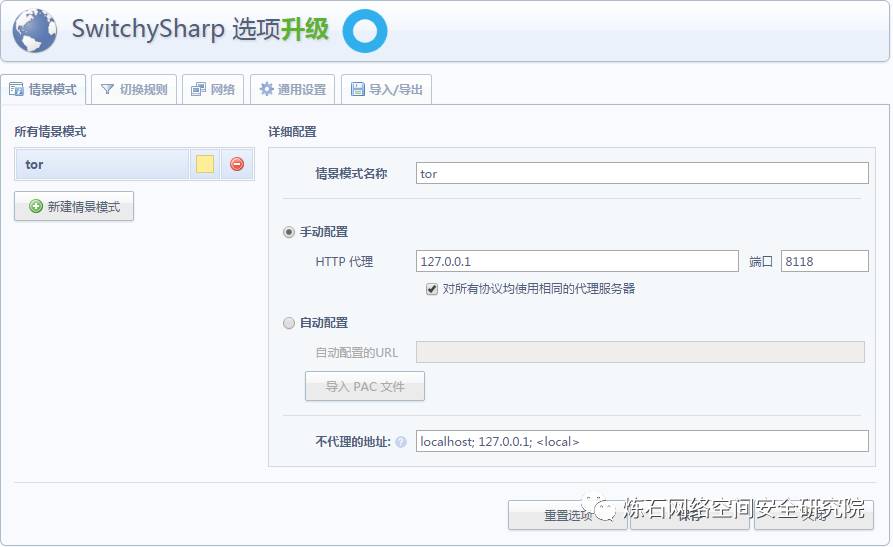Click the 详细配置 heading text
This screenshot has width=893, height=547.
(292, 132)
